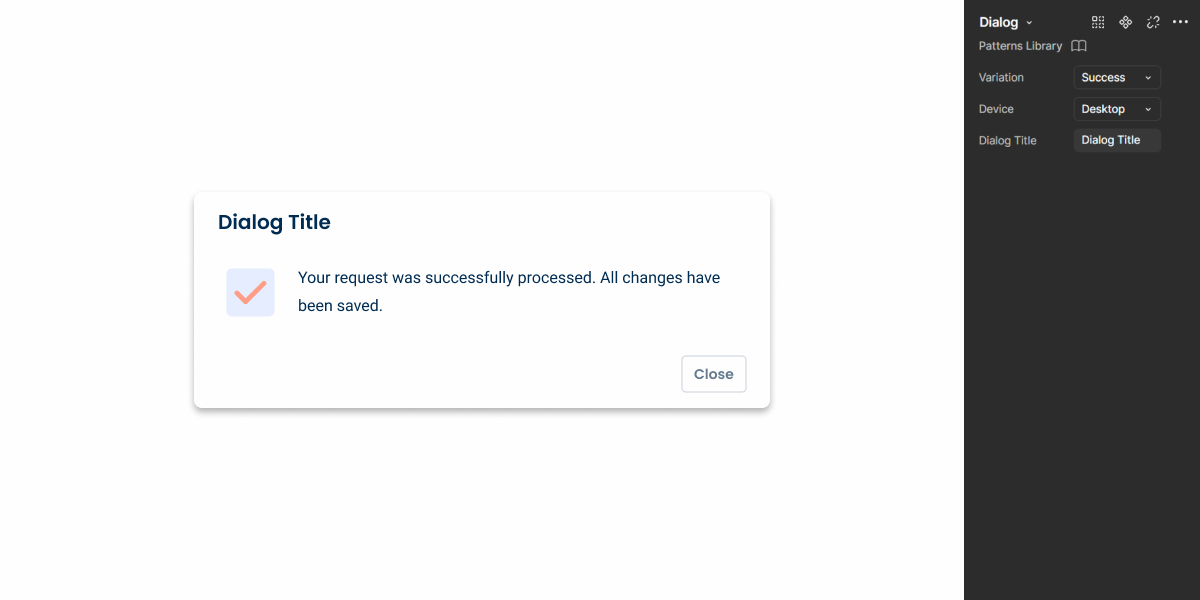Viewport: 1200px width, 600px height.
Task: Click the dashed-squares component properties icon
Action: coord(1098,22)
